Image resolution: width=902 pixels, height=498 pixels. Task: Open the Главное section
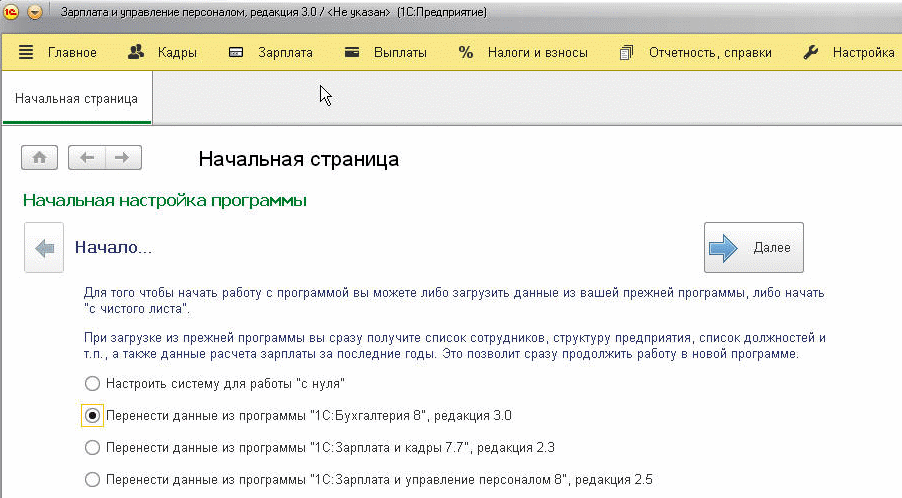coord(72,53)
